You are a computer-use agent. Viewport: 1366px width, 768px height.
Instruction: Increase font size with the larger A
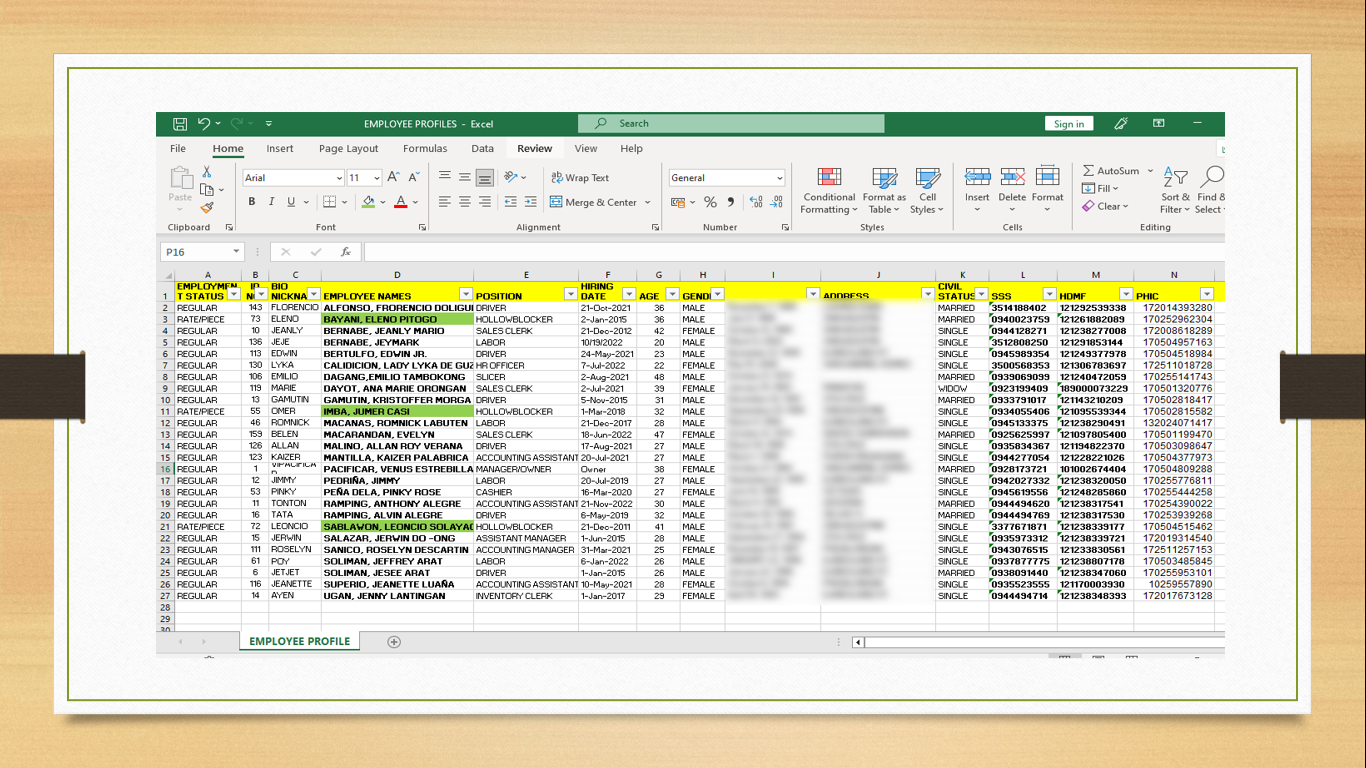[x=392, y=178]
